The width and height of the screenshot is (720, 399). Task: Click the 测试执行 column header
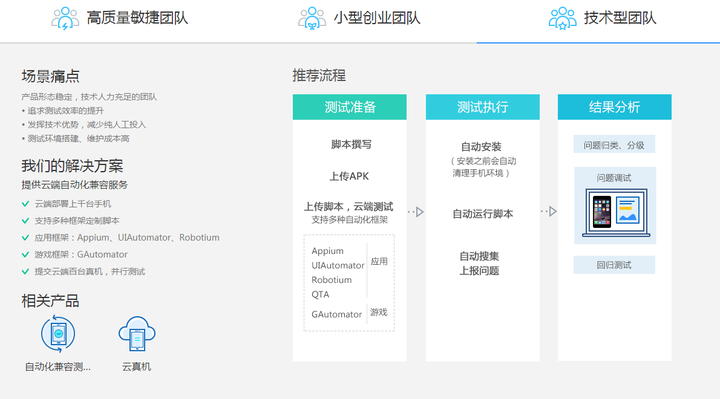[x=483, y=107]
